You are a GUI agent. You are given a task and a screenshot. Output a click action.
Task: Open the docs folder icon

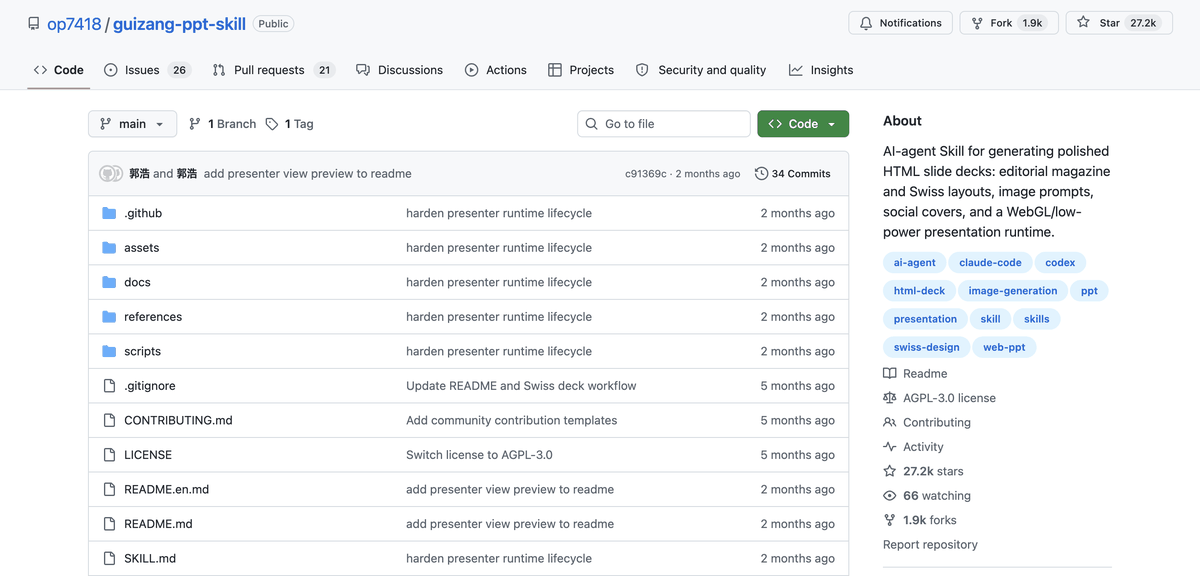coord(109,282)
